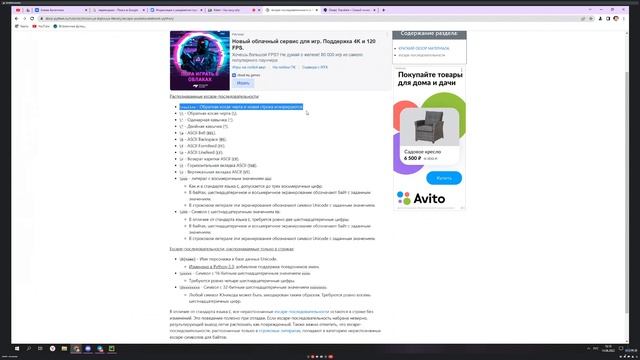Select the tab left of the active tab
This screenshot has width=640, height=360.
coord(233,10)
